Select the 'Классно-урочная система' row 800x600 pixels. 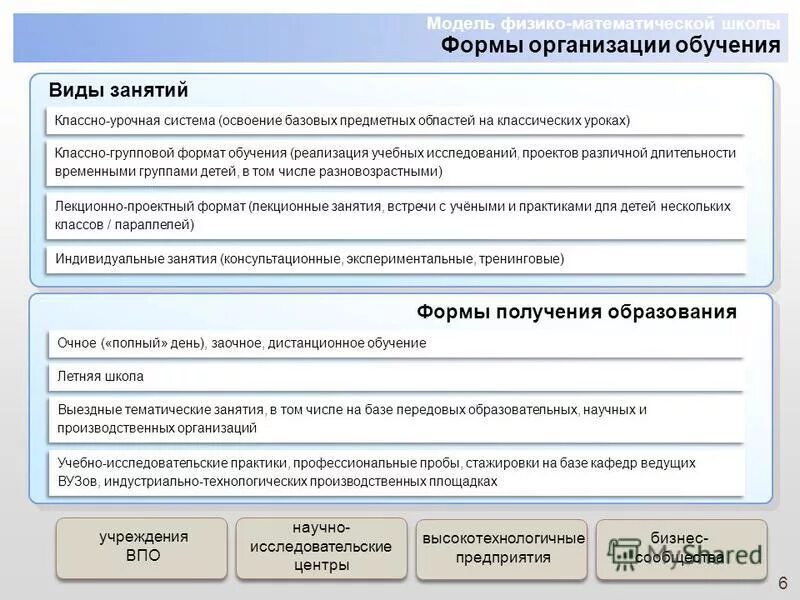pos(395,121)
